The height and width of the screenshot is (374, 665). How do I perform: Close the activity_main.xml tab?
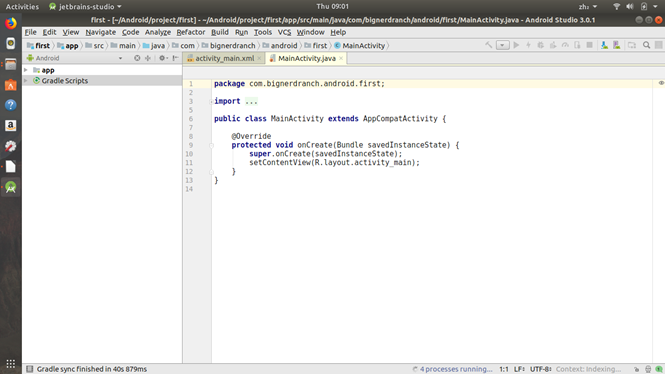pos(259,59)
